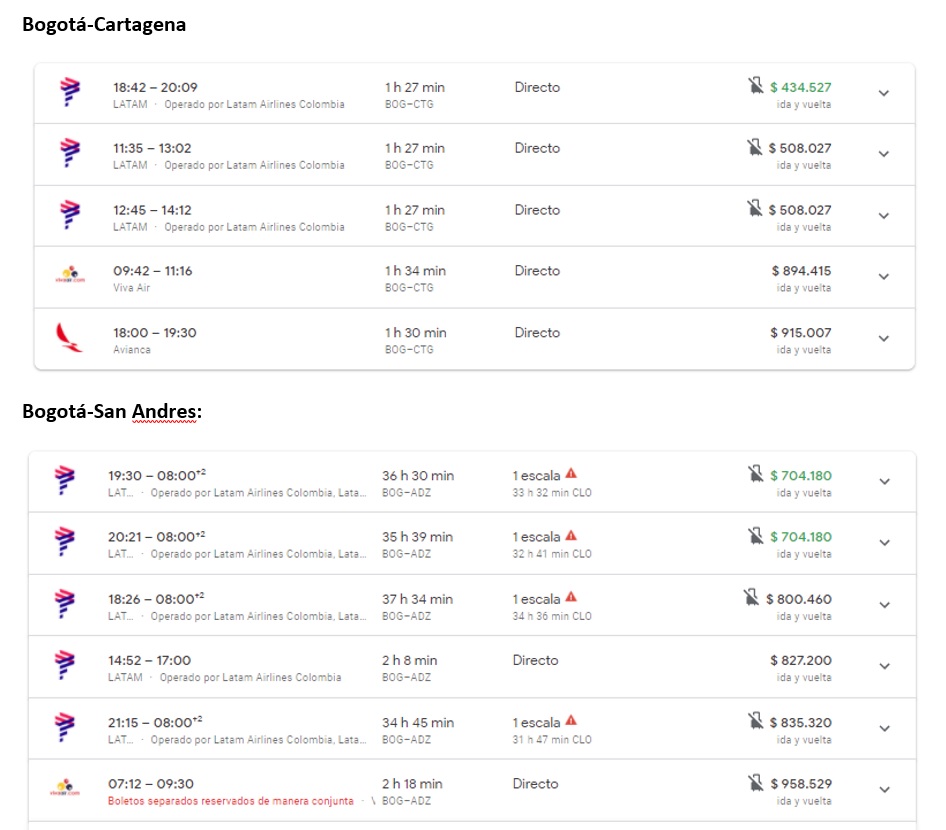This screenshot has height=830, width=946.
Task: Expand the Avianca 18:00 – 19:30 flight
Action: tap(883, 339)
